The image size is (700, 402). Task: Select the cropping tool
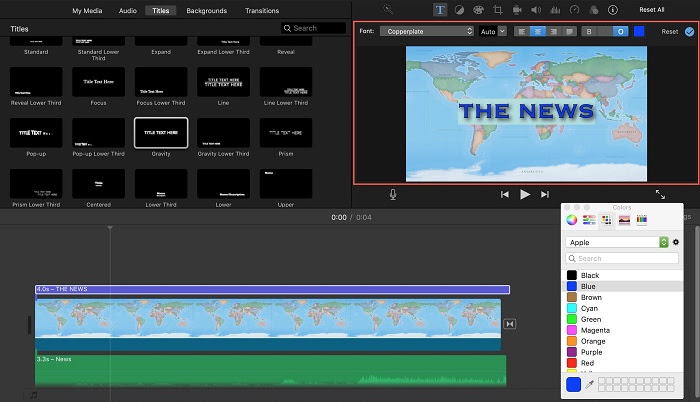coord(498,10)
